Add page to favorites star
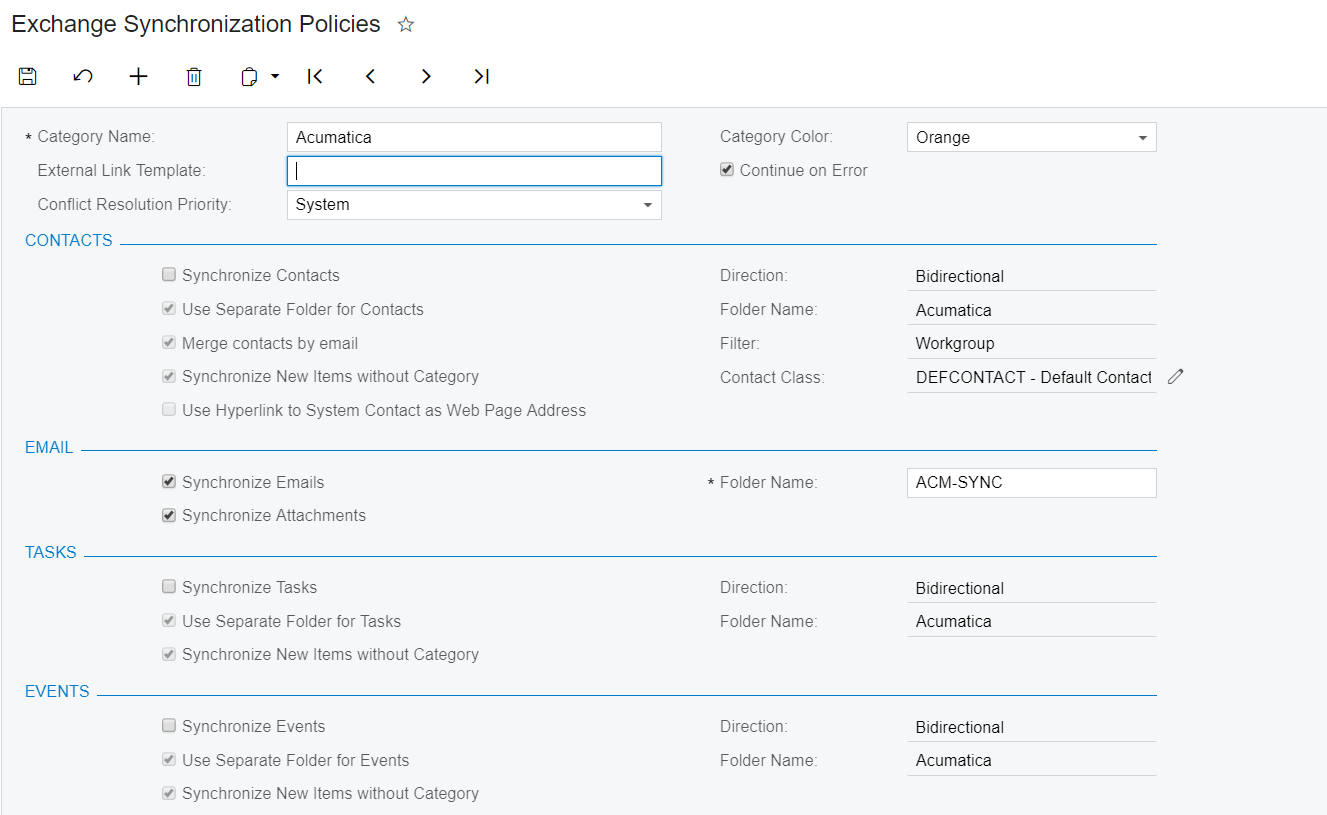This screenshot has width=1327, height=815. click(406, 25)
